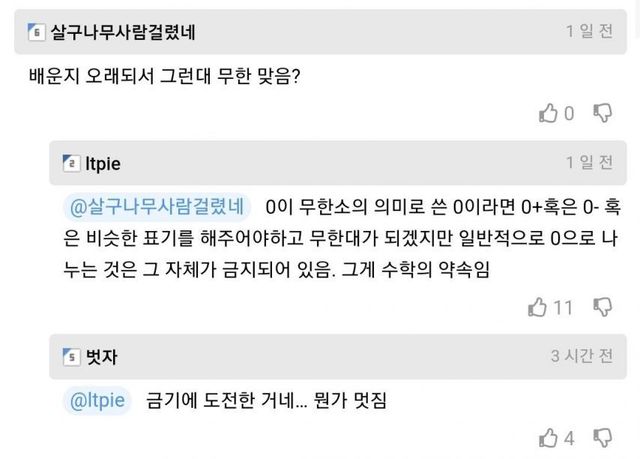Click the level badge beside ltpie
640x459 pixels.
point(70,163)
